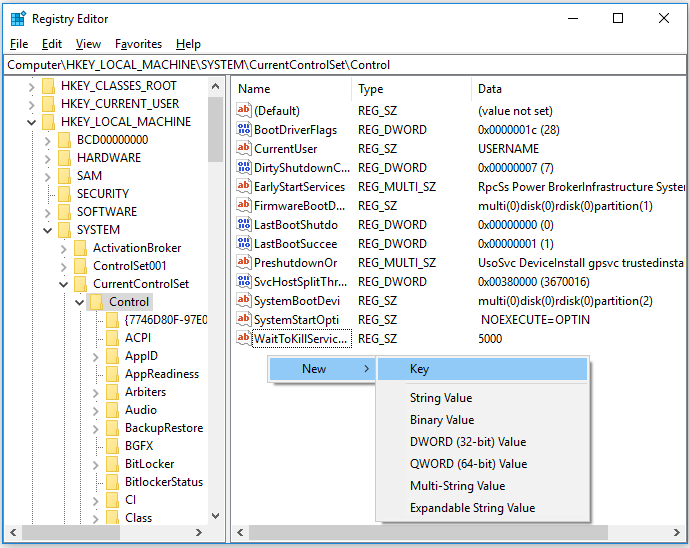Collapse the SYSTEM hive node
This screenshot has height=548, width=690.
click(47, 230)
